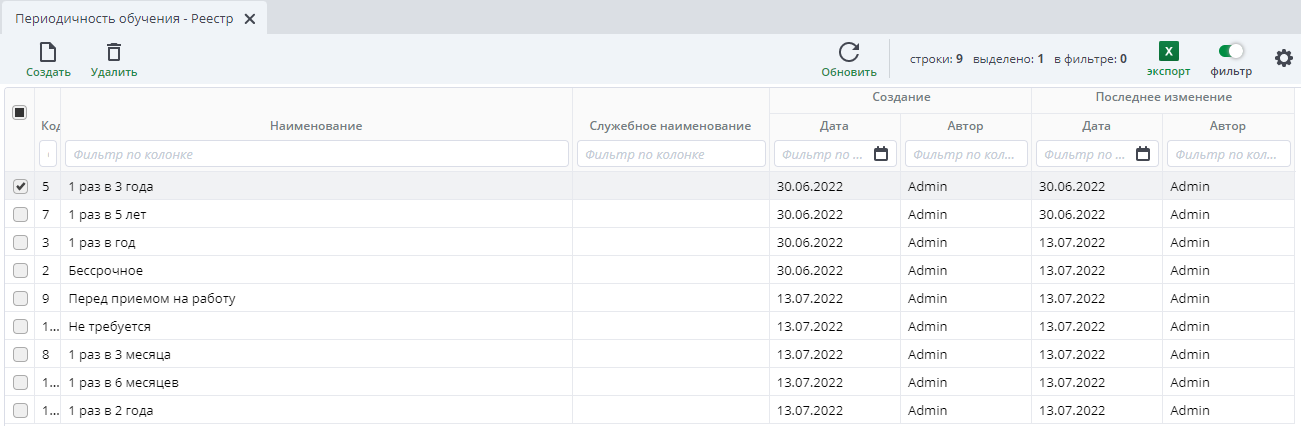
Task: Export table via the Excel экспорт icon
Action: click(1168, 52)
